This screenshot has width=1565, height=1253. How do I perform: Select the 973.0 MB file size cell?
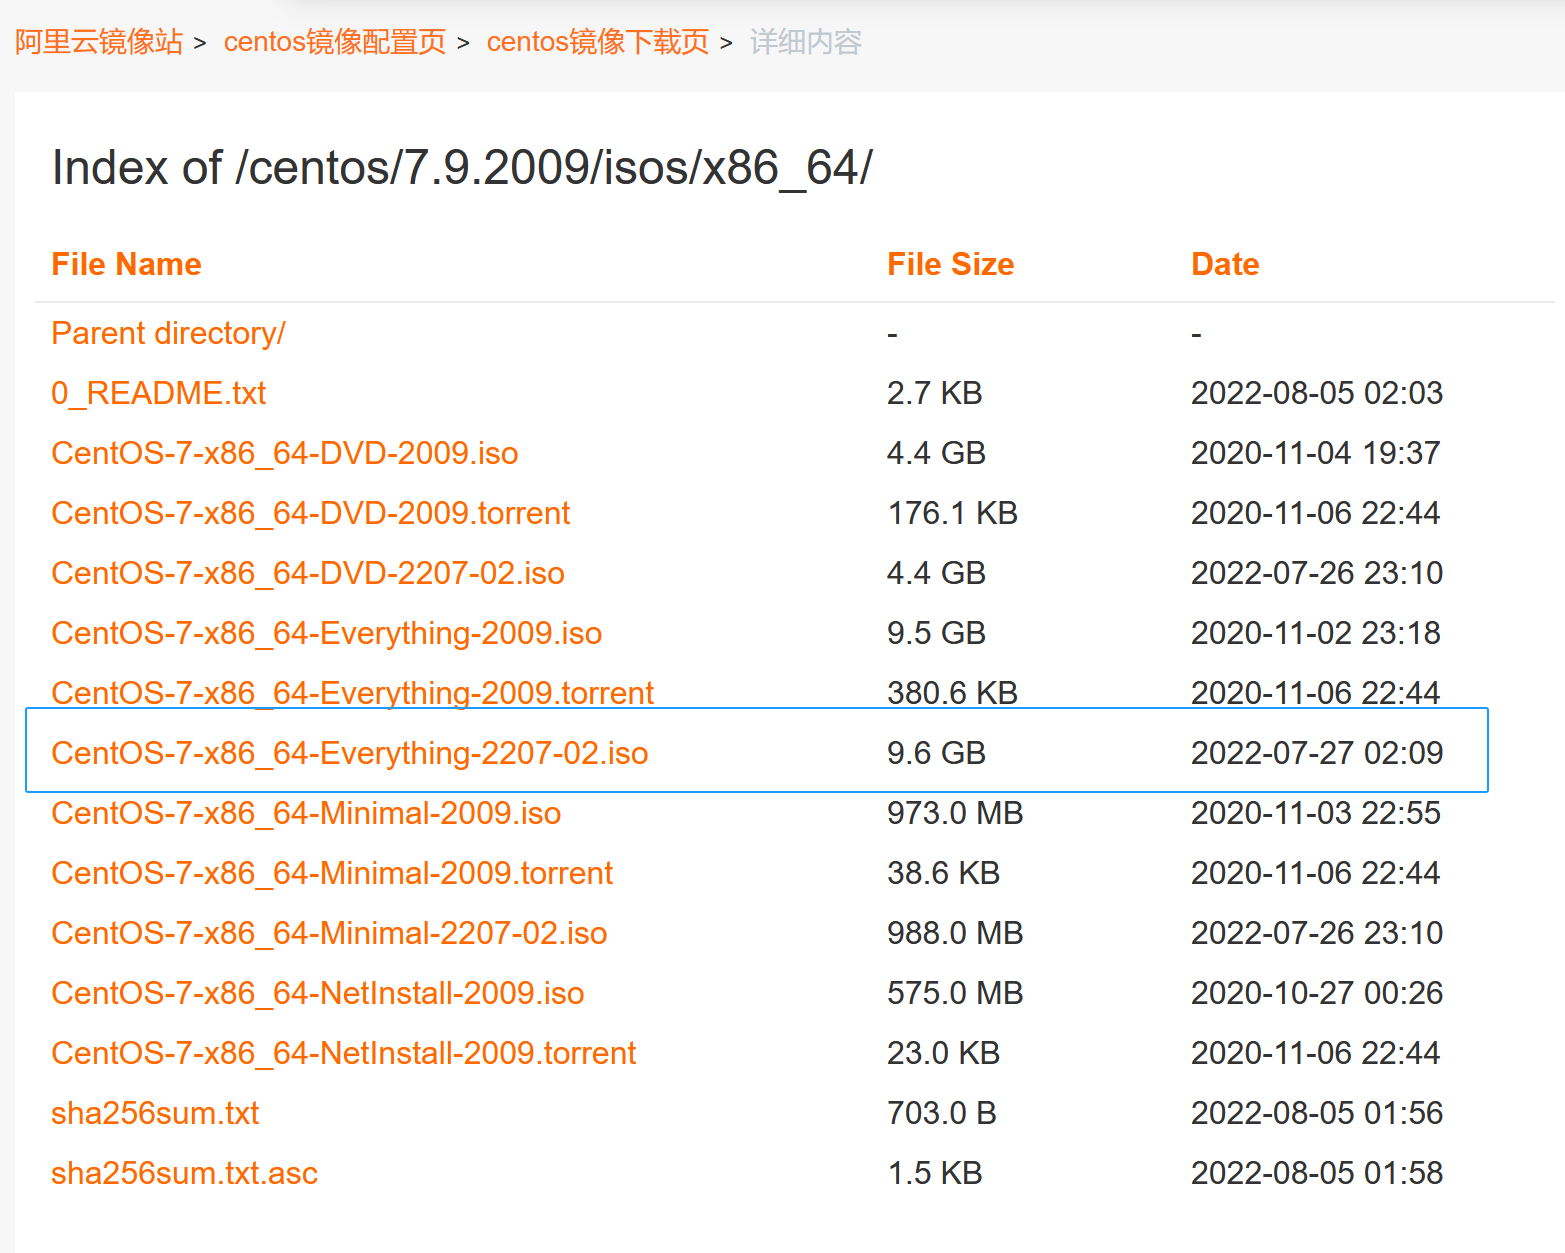(x=955, y=813)
